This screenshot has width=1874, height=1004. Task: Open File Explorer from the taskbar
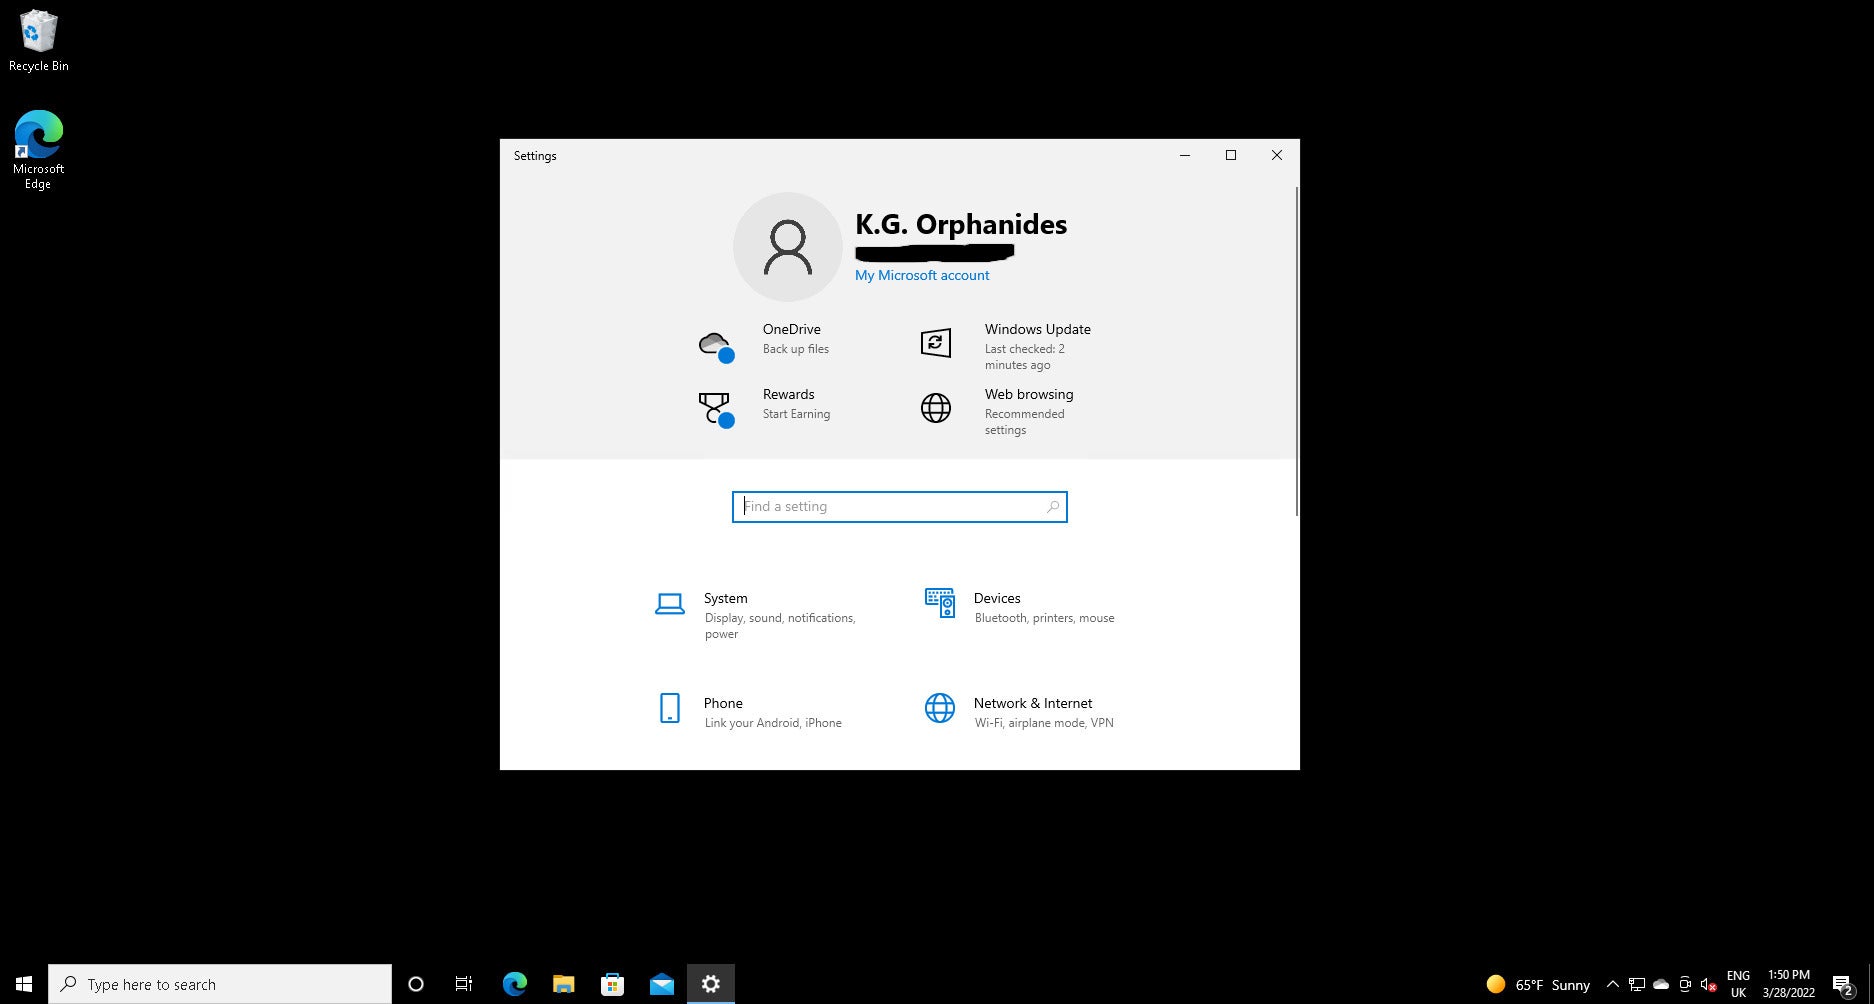pos(563,984)
